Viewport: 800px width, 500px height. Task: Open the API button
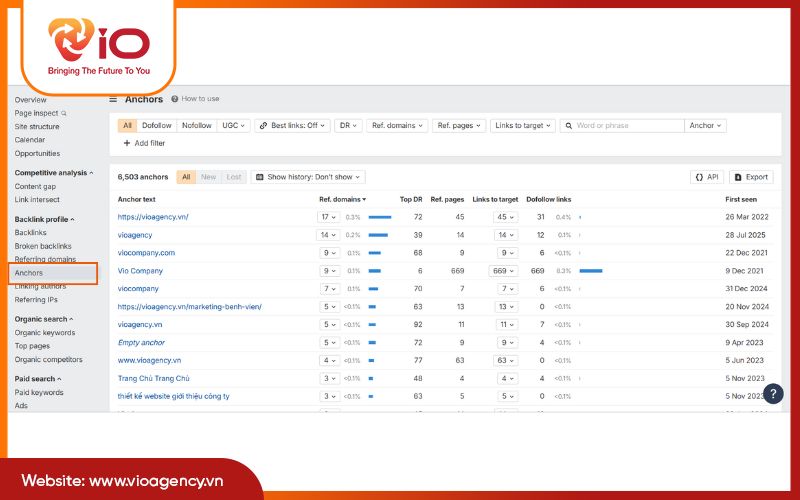tap(707, 177)
